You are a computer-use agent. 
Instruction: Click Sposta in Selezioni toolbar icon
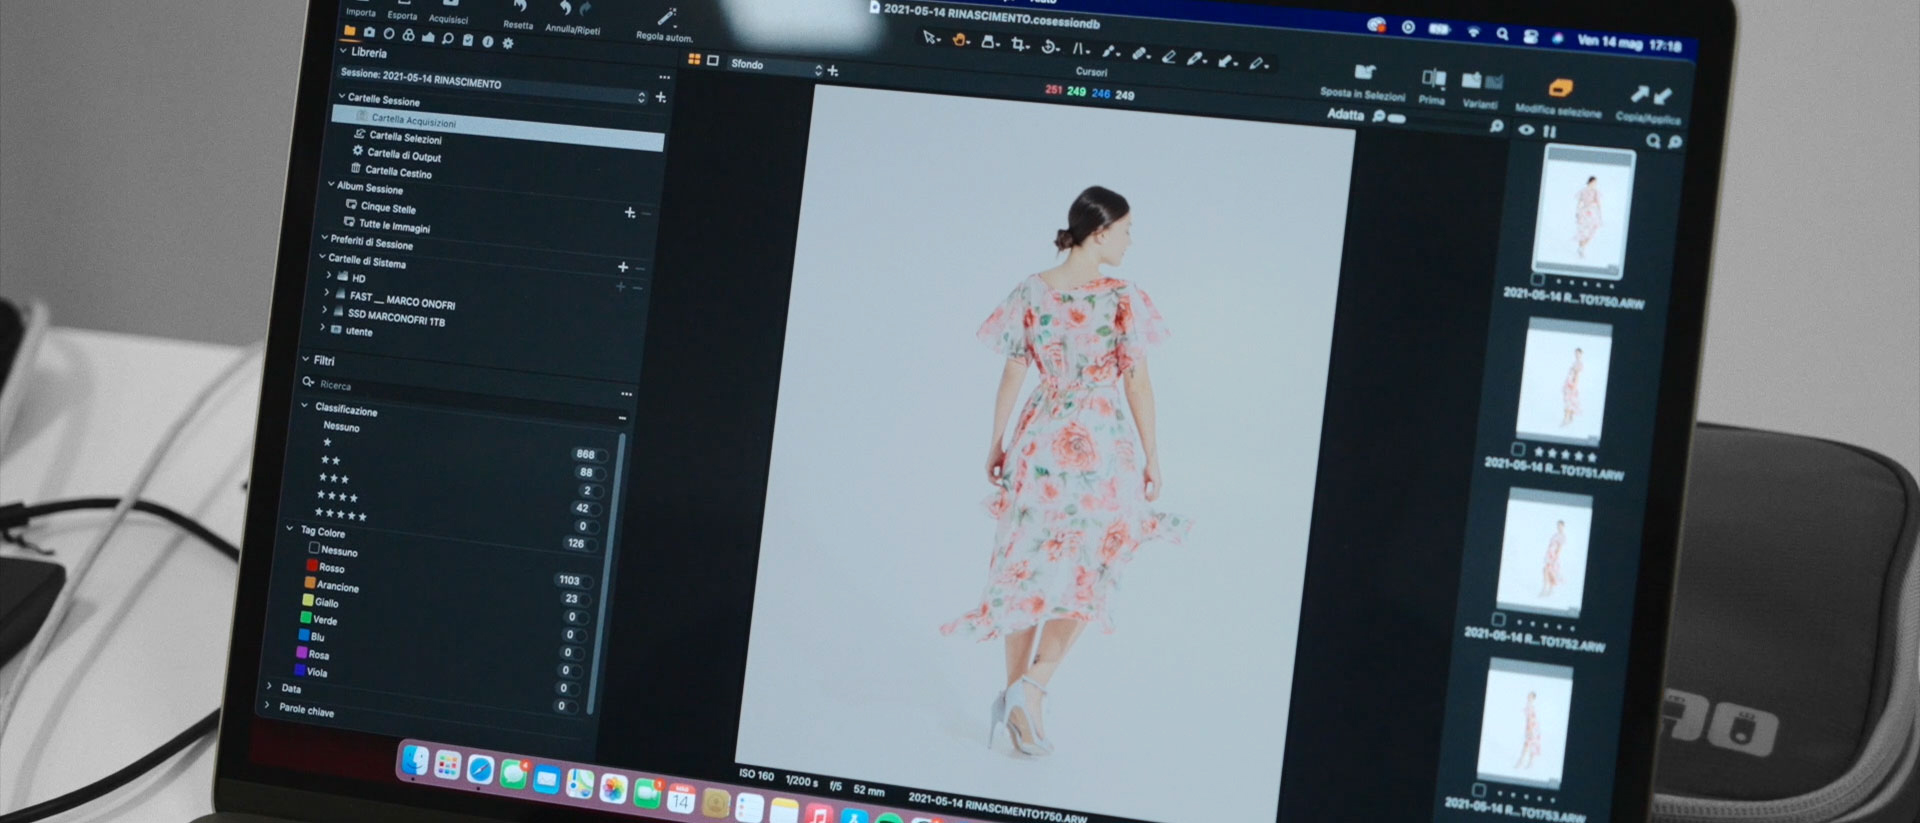pos(1365,73)
